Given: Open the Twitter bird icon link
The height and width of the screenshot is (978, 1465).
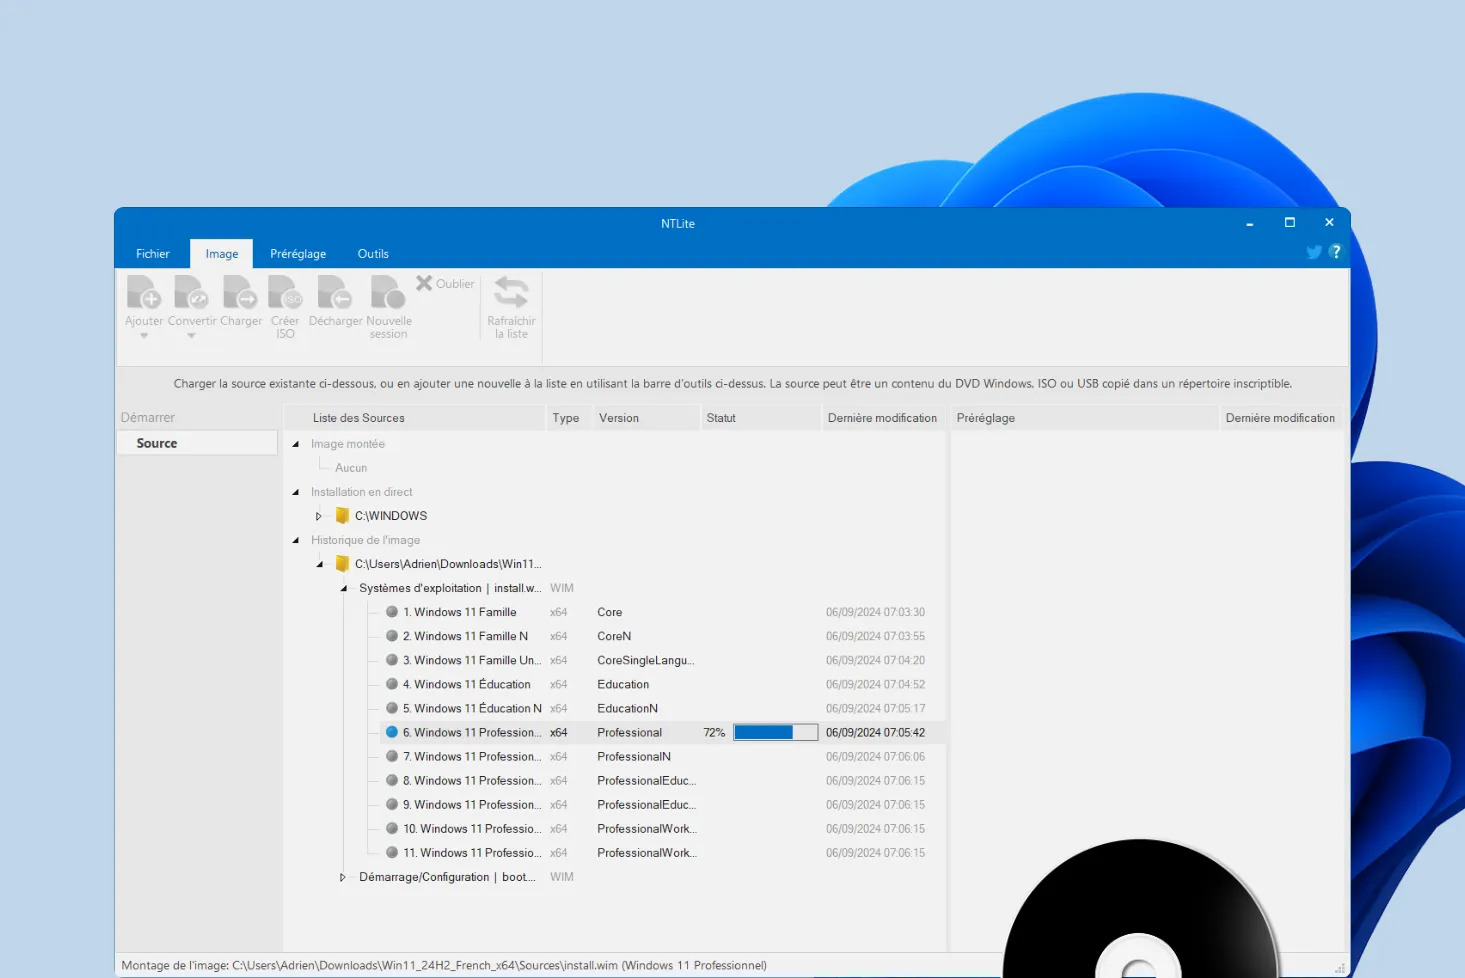Looking at the screenshot, I should pos(1314,252).
